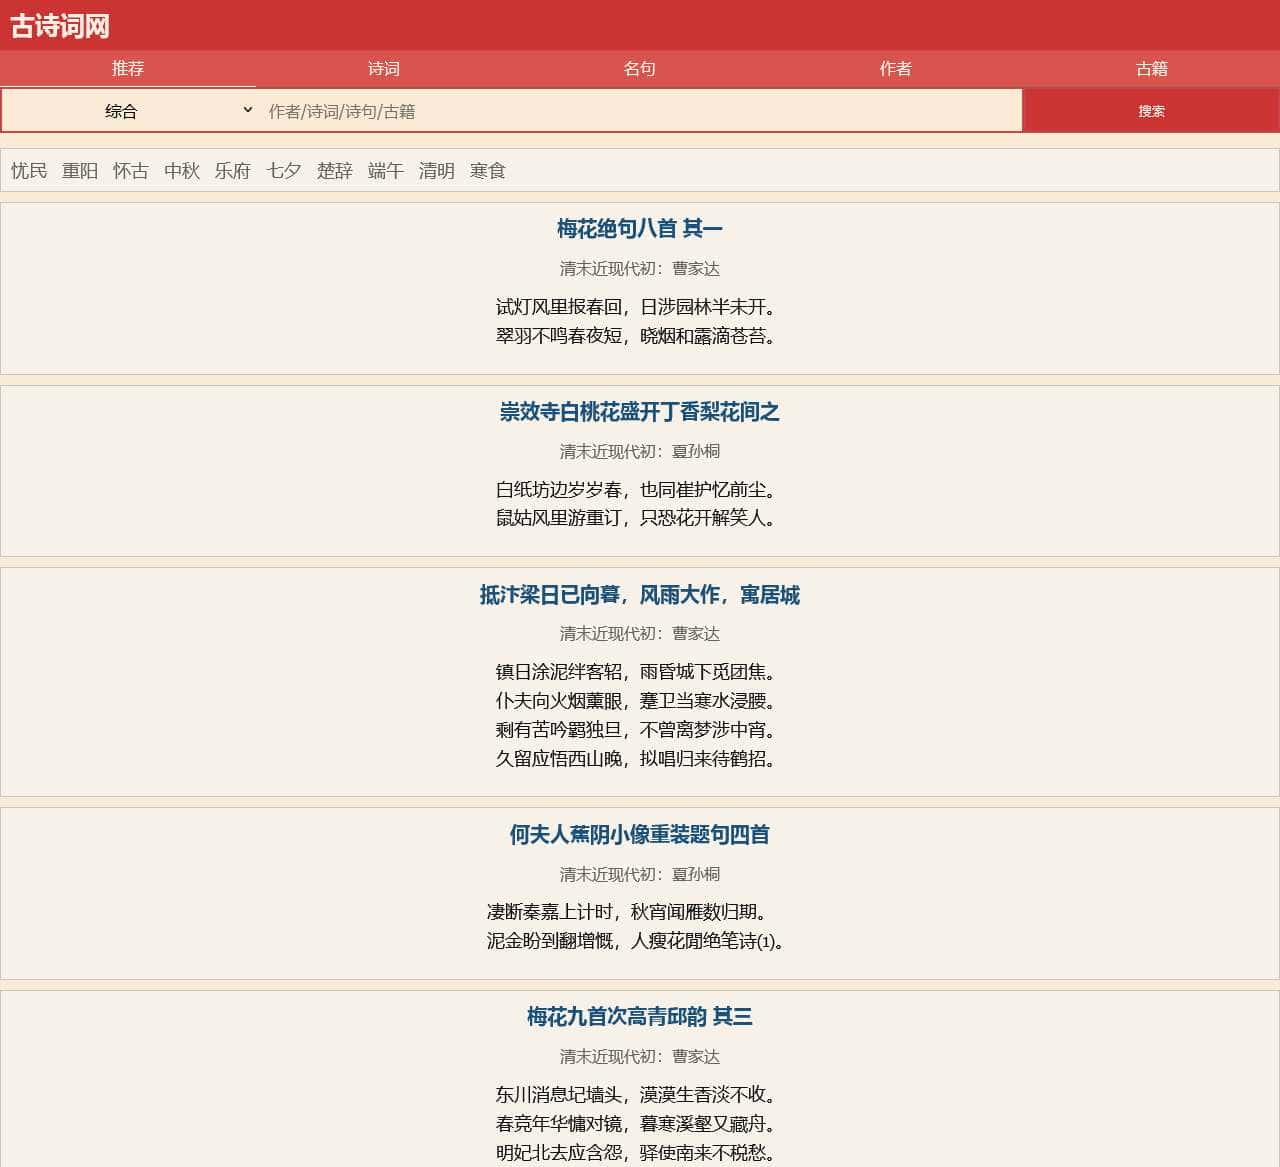Select the 七夕 topic link
The height and width of the screenshot is (1167, 1280).
coord(283,171)
